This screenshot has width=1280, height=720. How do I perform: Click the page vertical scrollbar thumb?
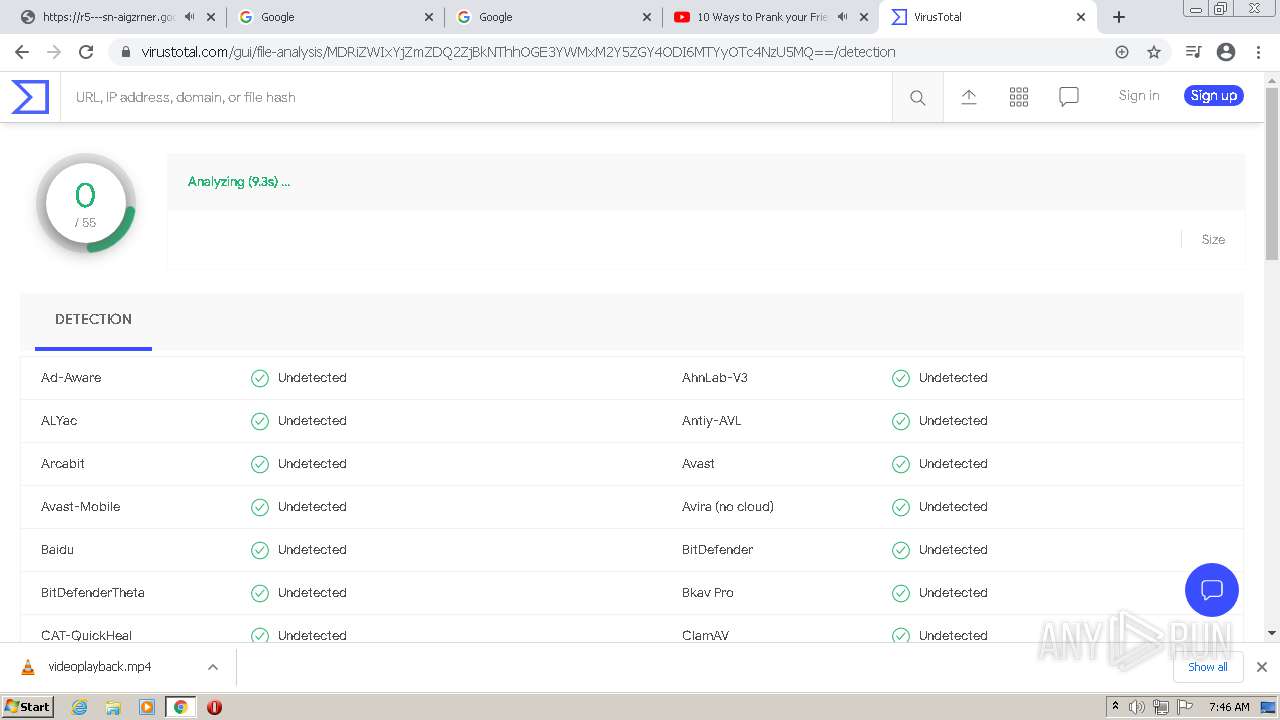[x=1272, y=174]
